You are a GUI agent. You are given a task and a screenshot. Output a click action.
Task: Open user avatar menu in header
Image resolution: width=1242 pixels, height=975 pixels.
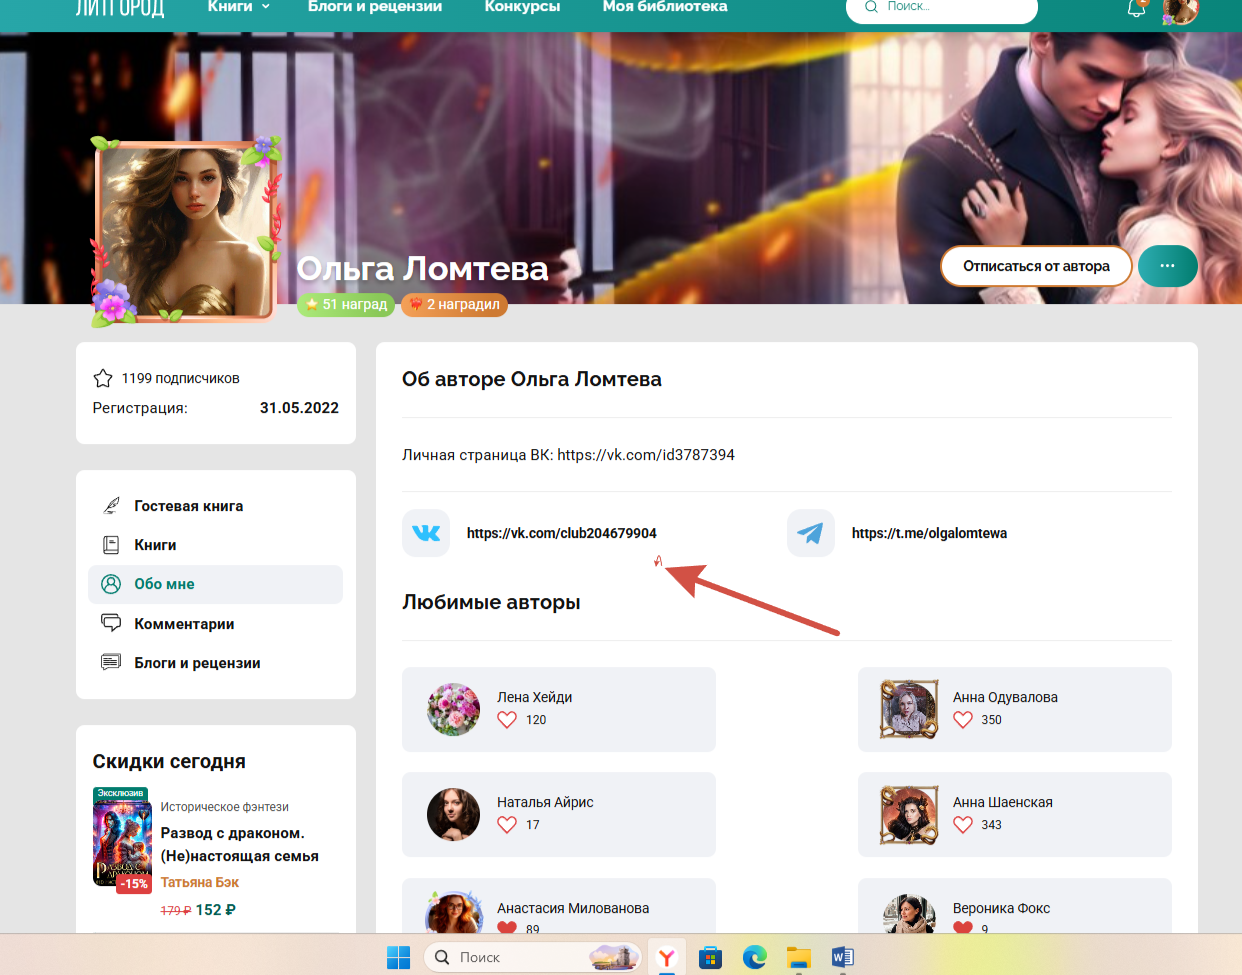coord(1180,10)
